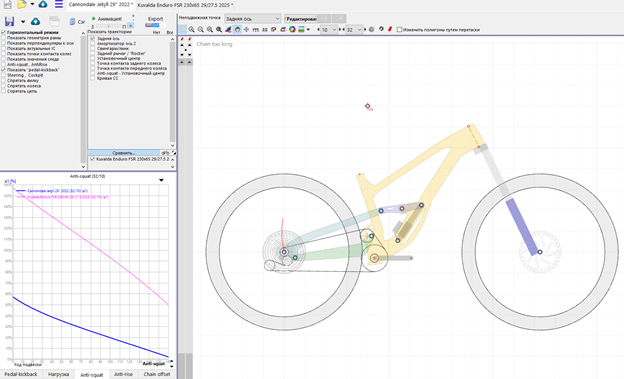
Task: Select the hand pan tool
Action: pos(237,29)
